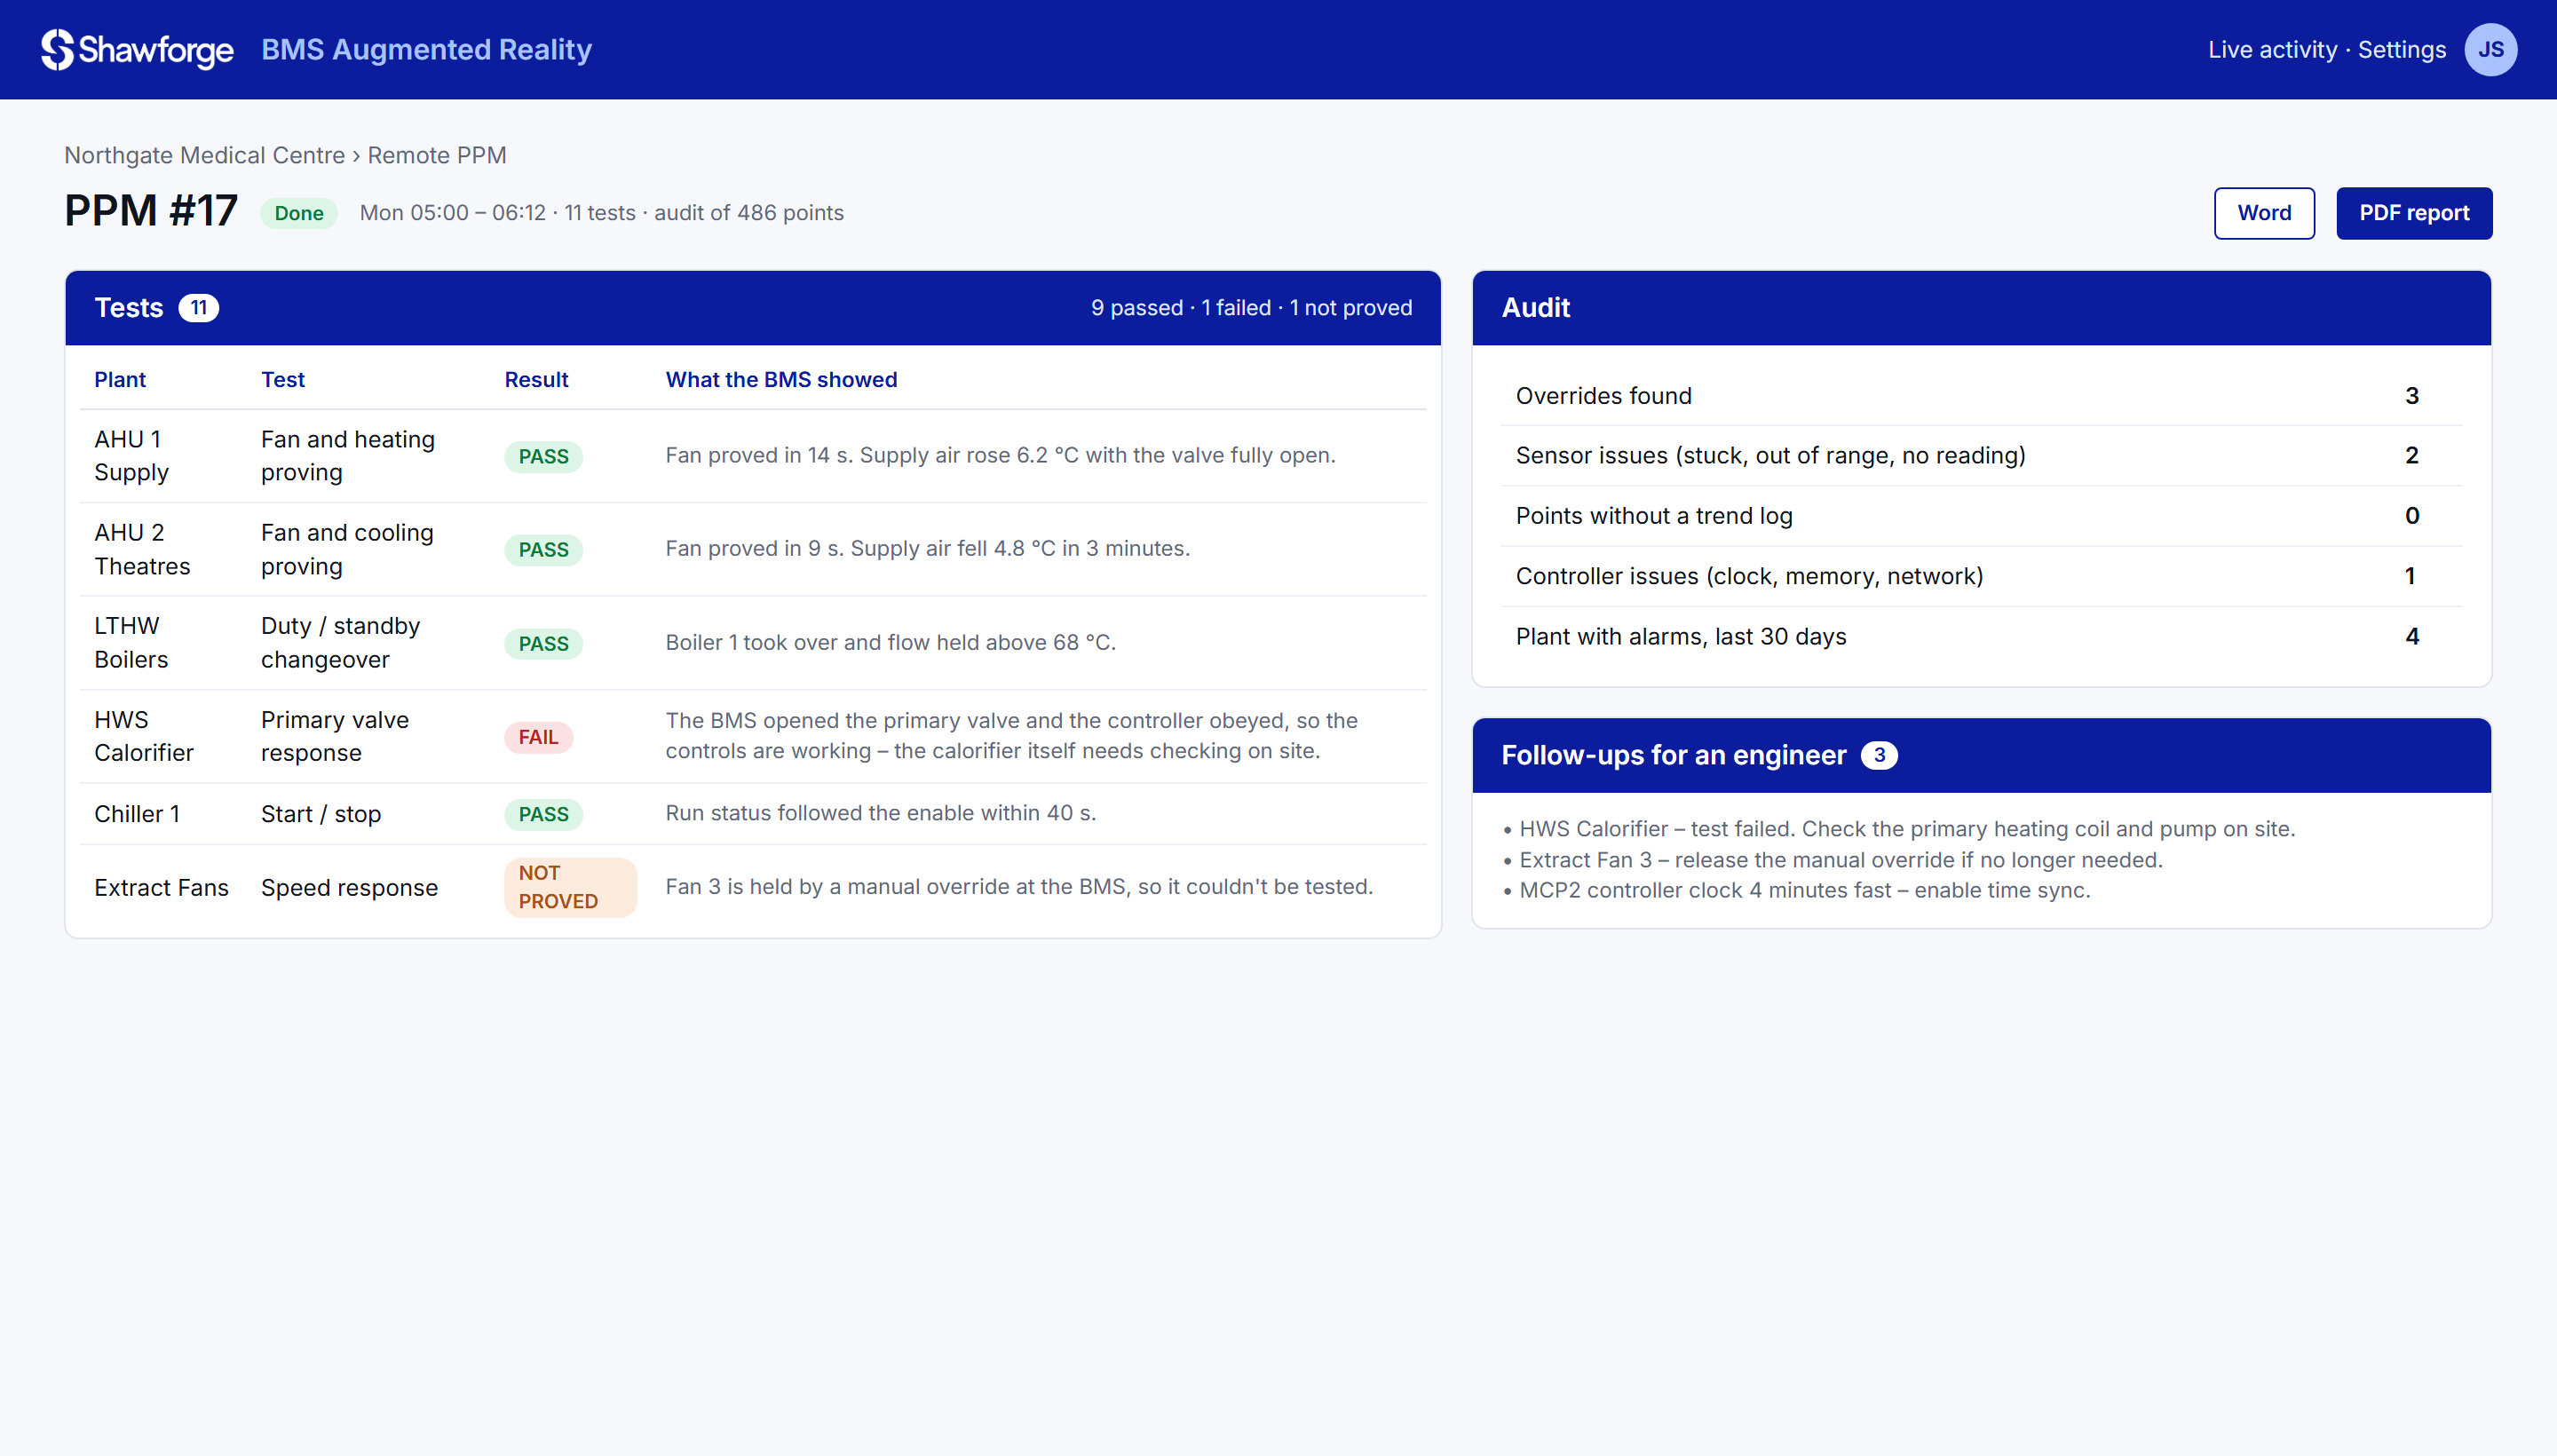2557x1456 pixels.
Task: Click the Follow-ups count badge 3
Action: click(x=1878, y=756)
